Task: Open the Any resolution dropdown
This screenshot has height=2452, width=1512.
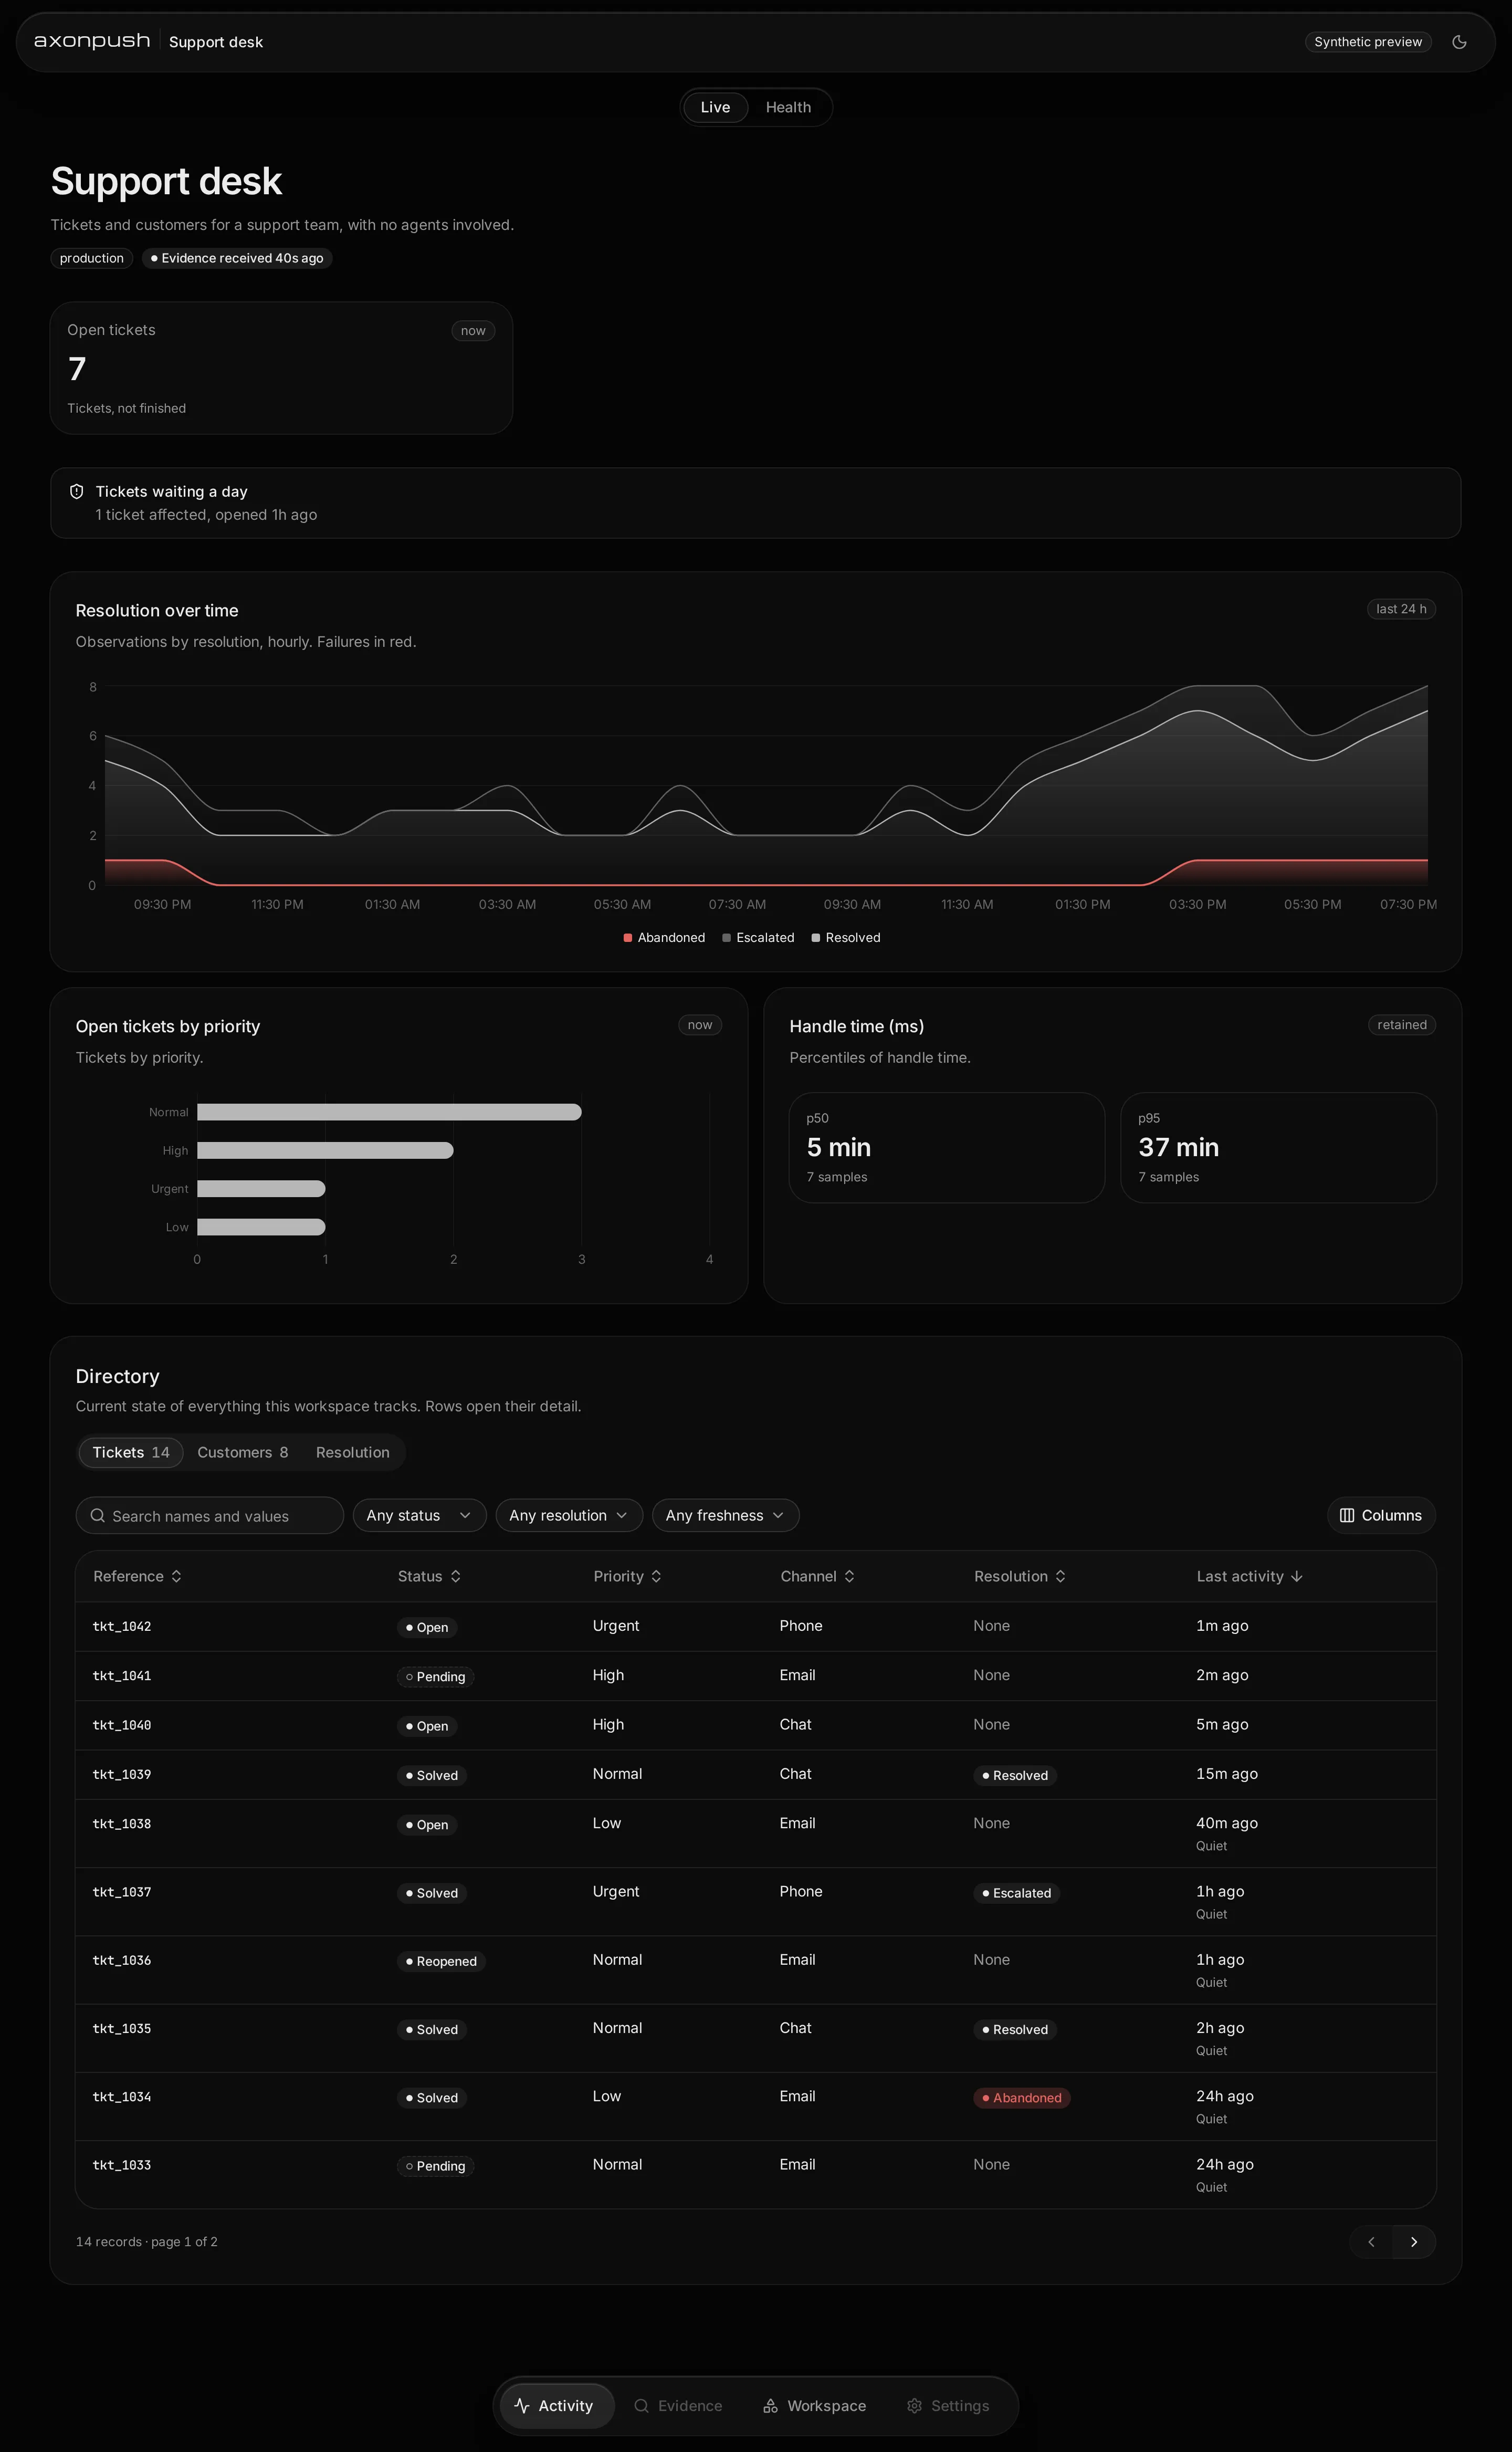Action: [x=569, y=1515]
